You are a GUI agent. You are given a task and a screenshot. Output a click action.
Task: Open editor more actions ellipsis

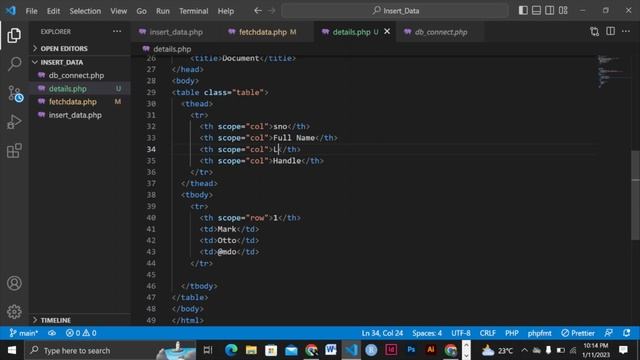(x=626, y=31)
